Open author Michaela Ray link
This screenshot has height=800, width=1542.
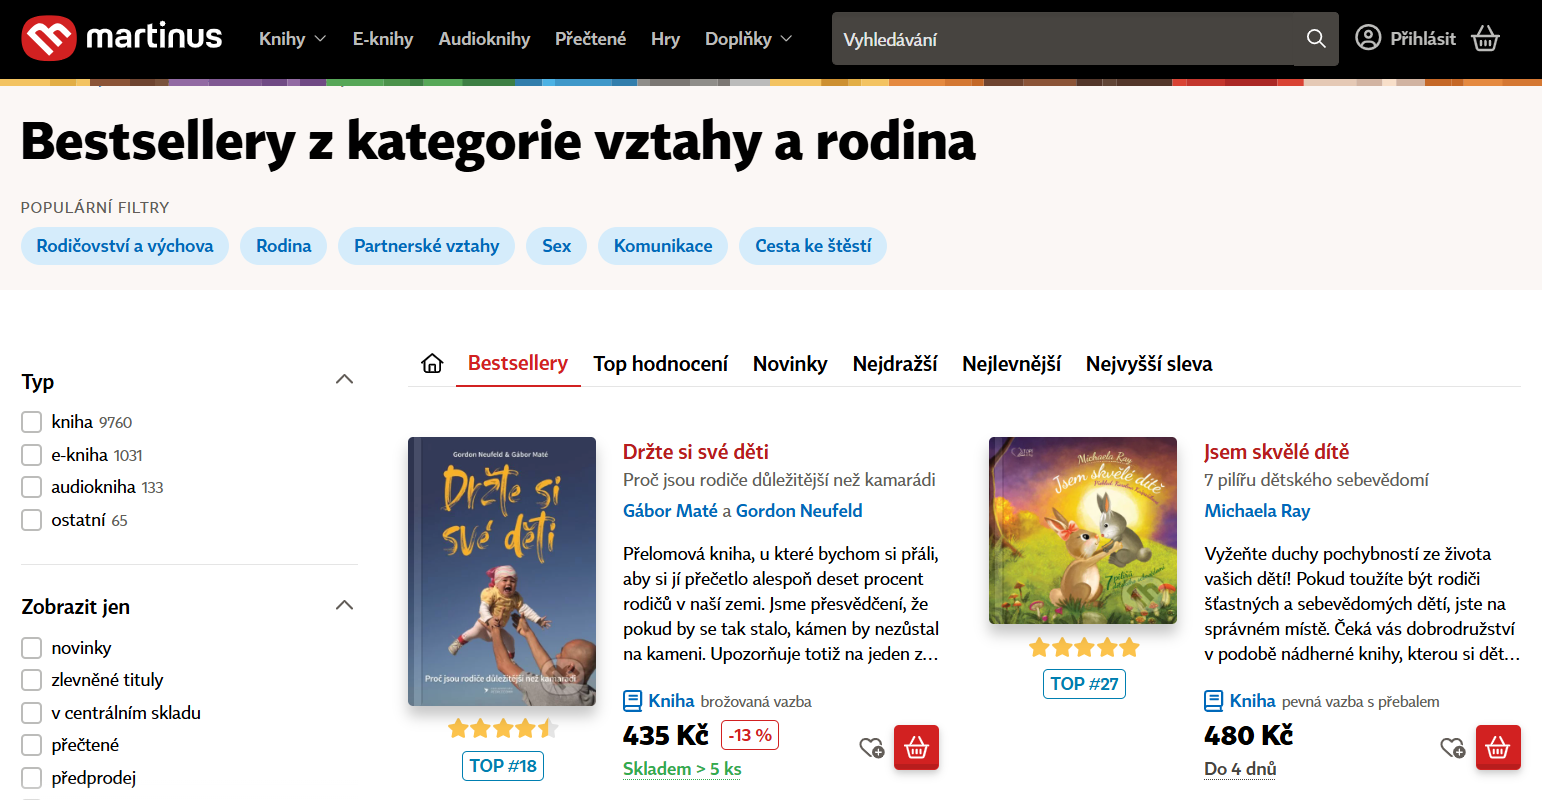(x=1257, y=511)
